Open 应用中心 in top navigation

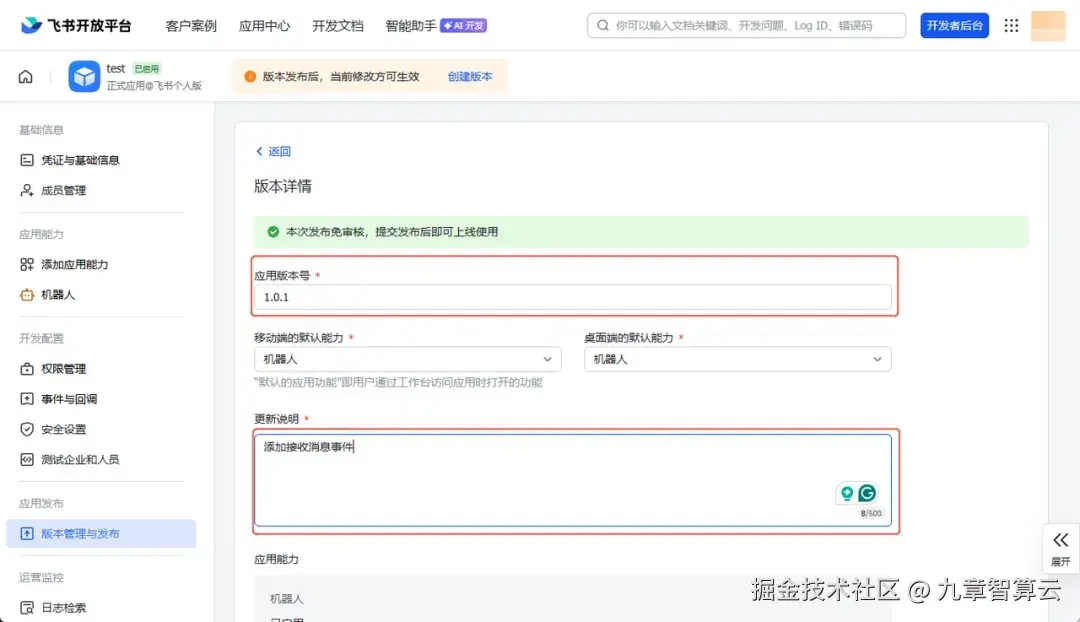(264, 25)
